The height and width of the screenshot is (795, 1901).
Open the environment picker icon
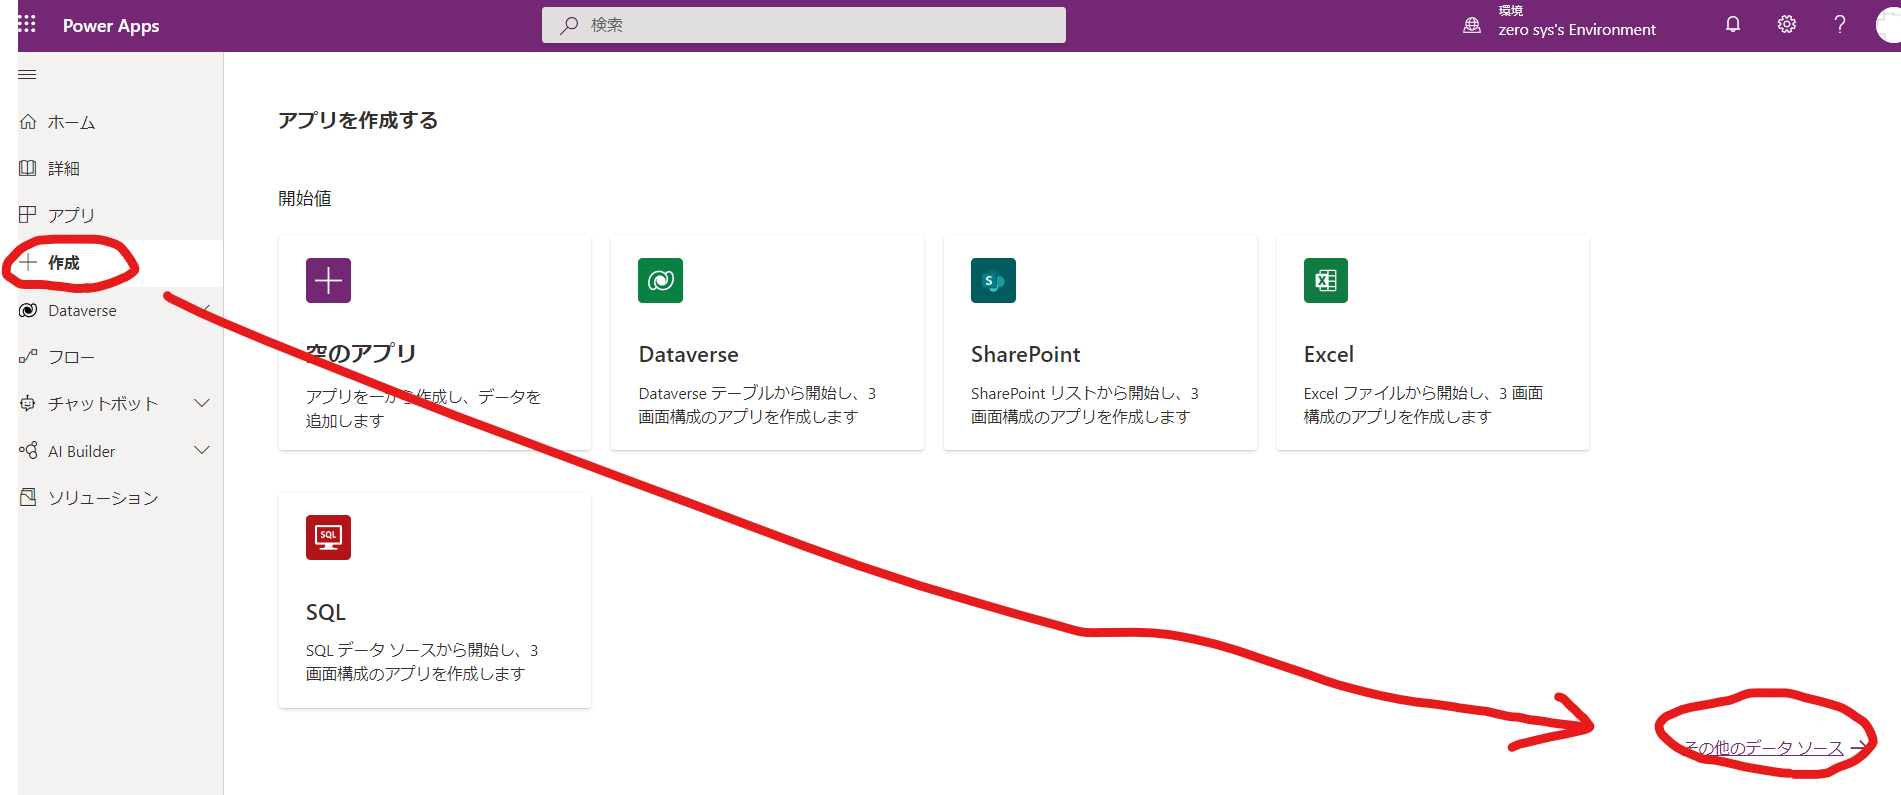tap(1472, 25)
